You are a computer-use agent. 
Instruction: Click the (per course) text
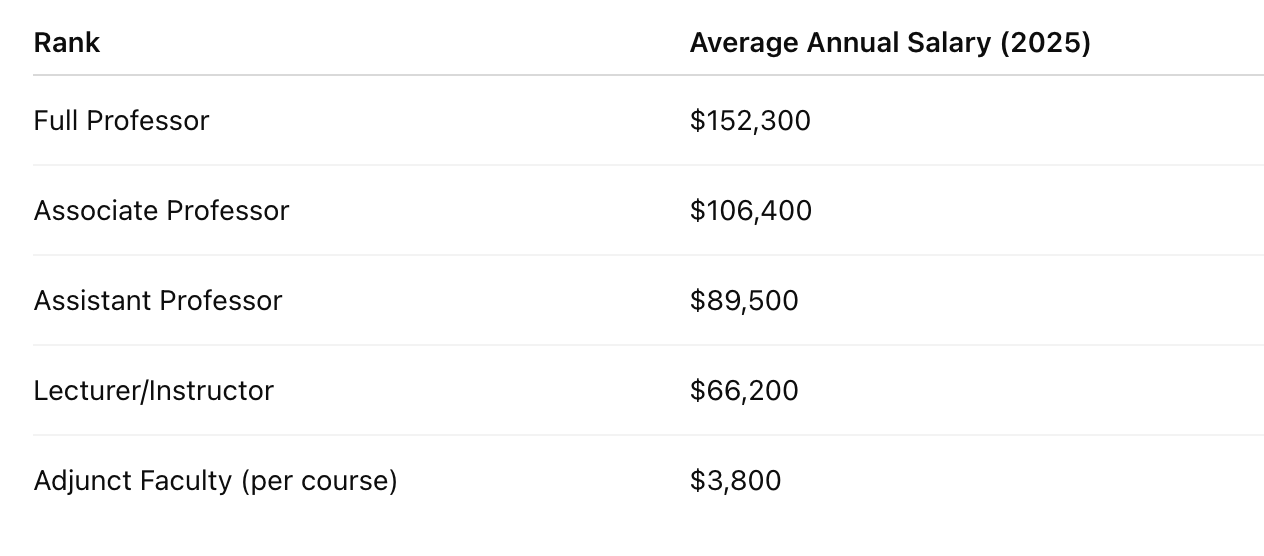pos(319,482)
